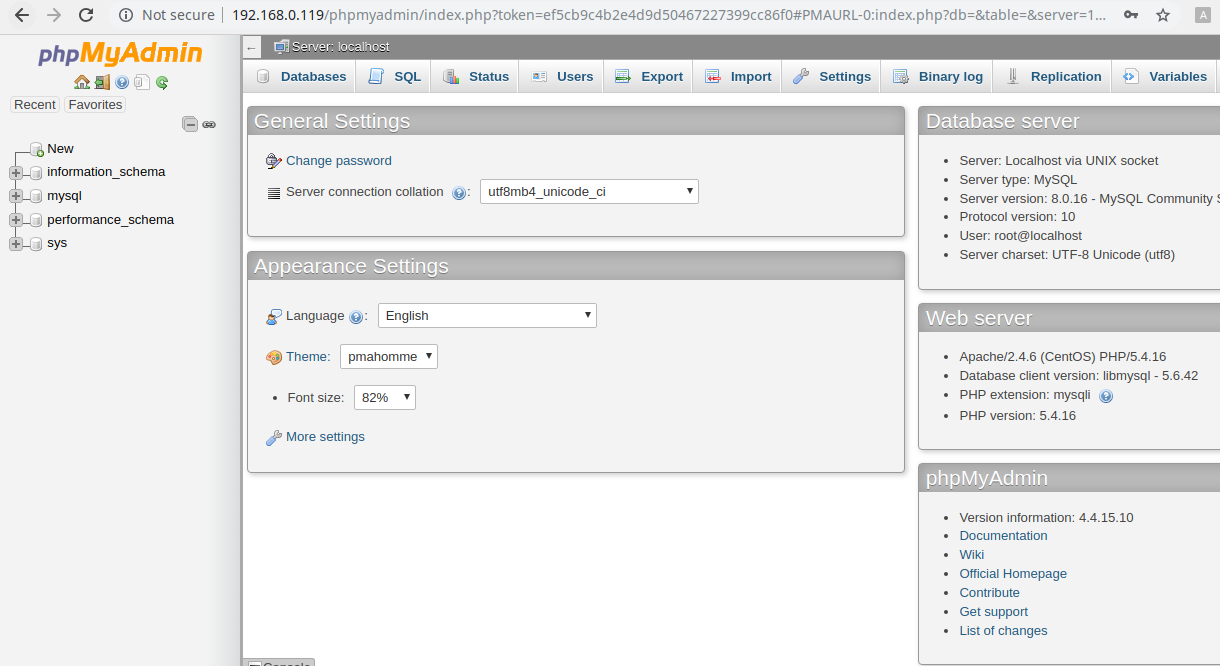Switch to the SQL tab
Image resolution: width=1220 pixels, height=666 pixels.
click(395, 77)
